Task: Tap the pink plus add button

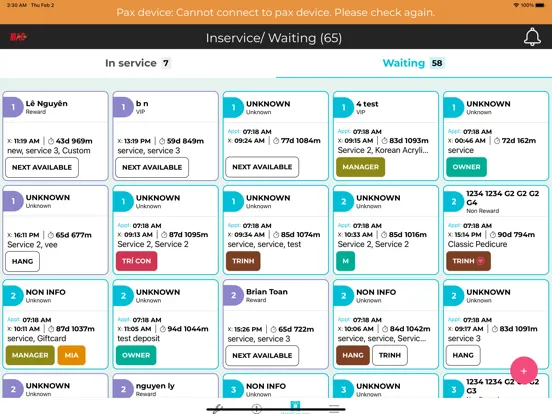Action: click(523, 370)
